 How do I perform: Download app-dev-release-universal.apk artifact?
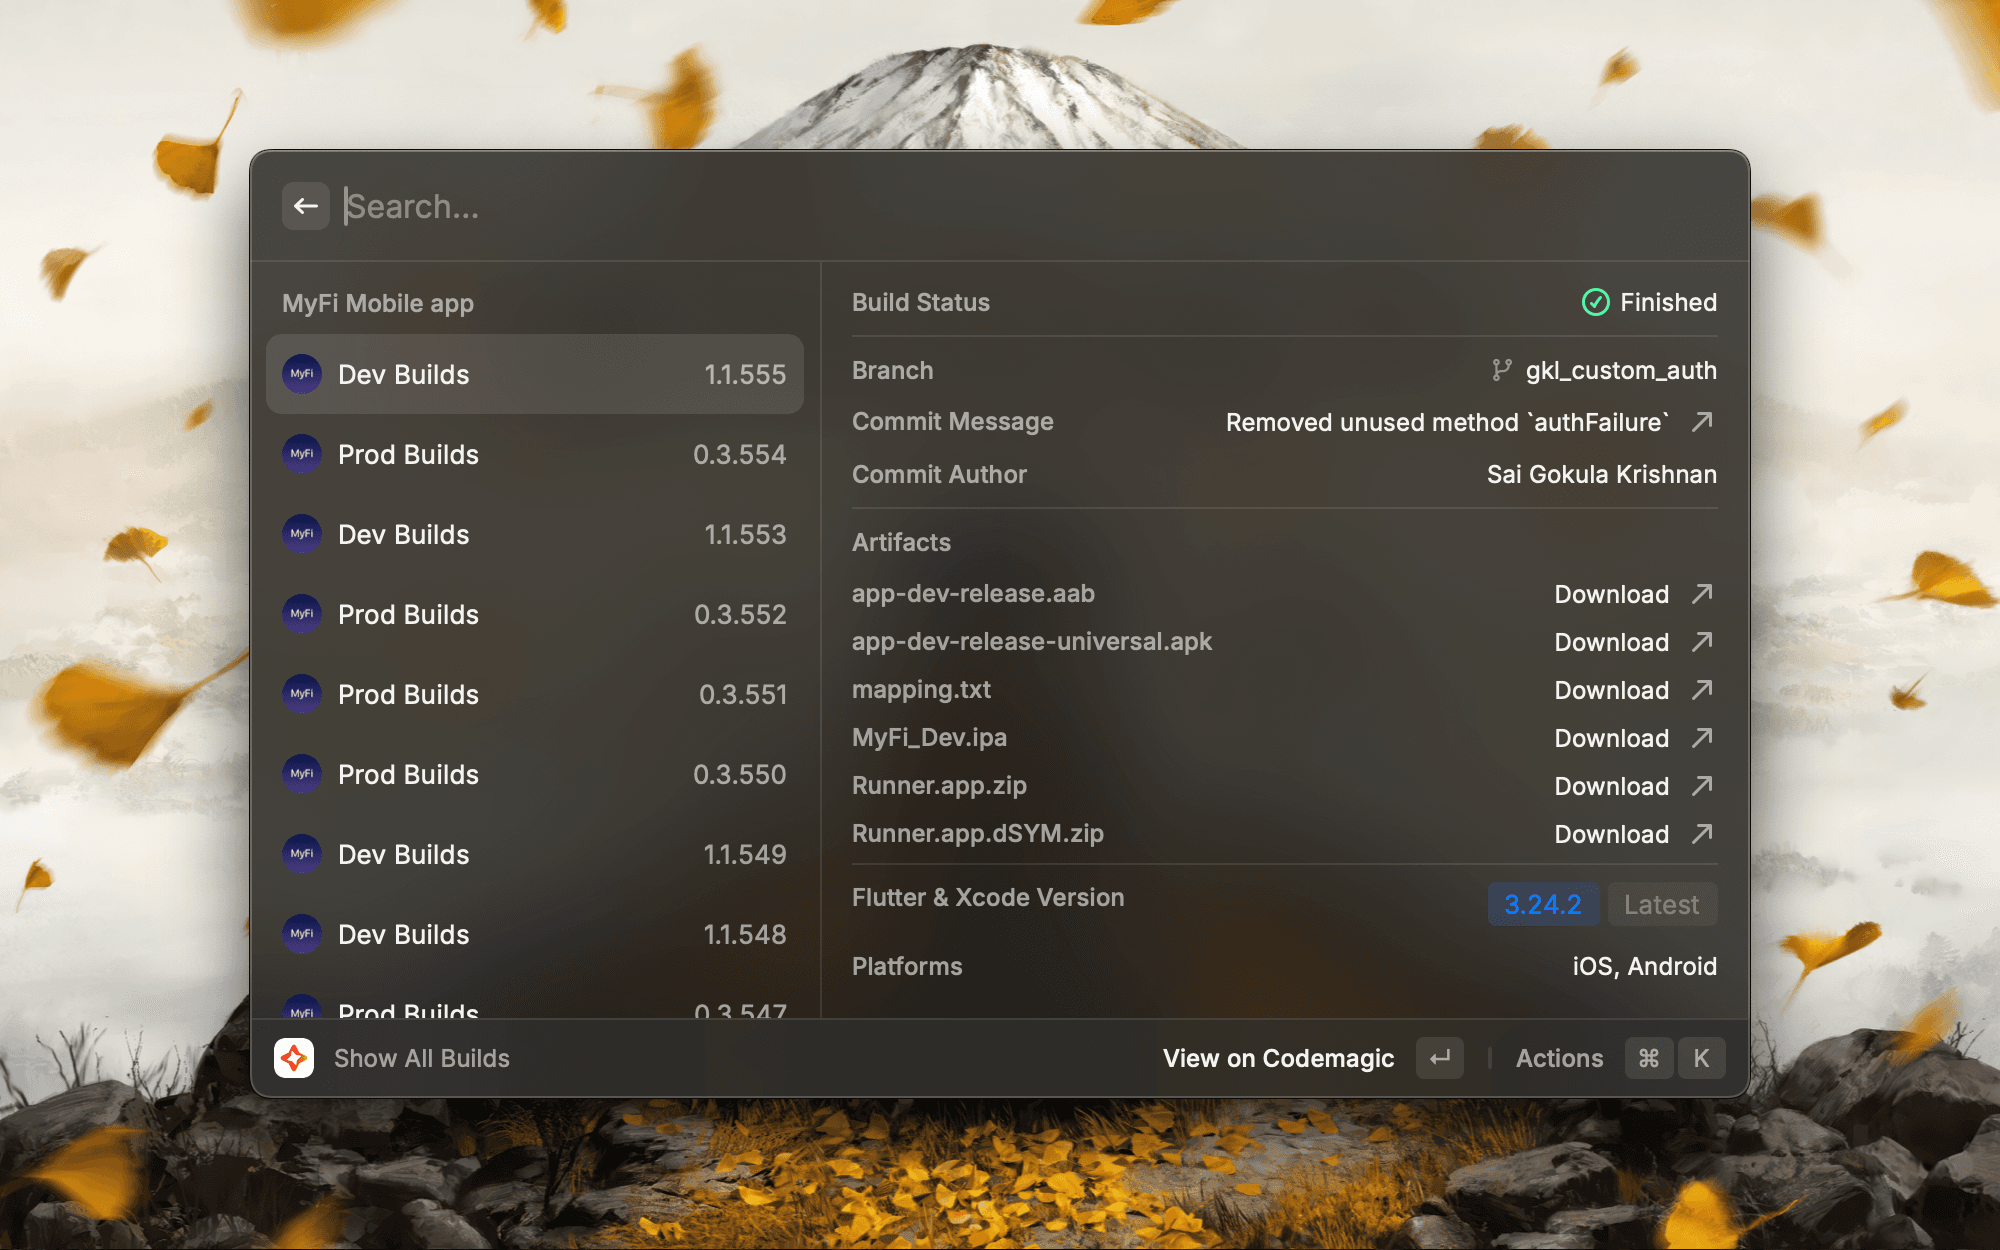click(x=1611, y=642)
